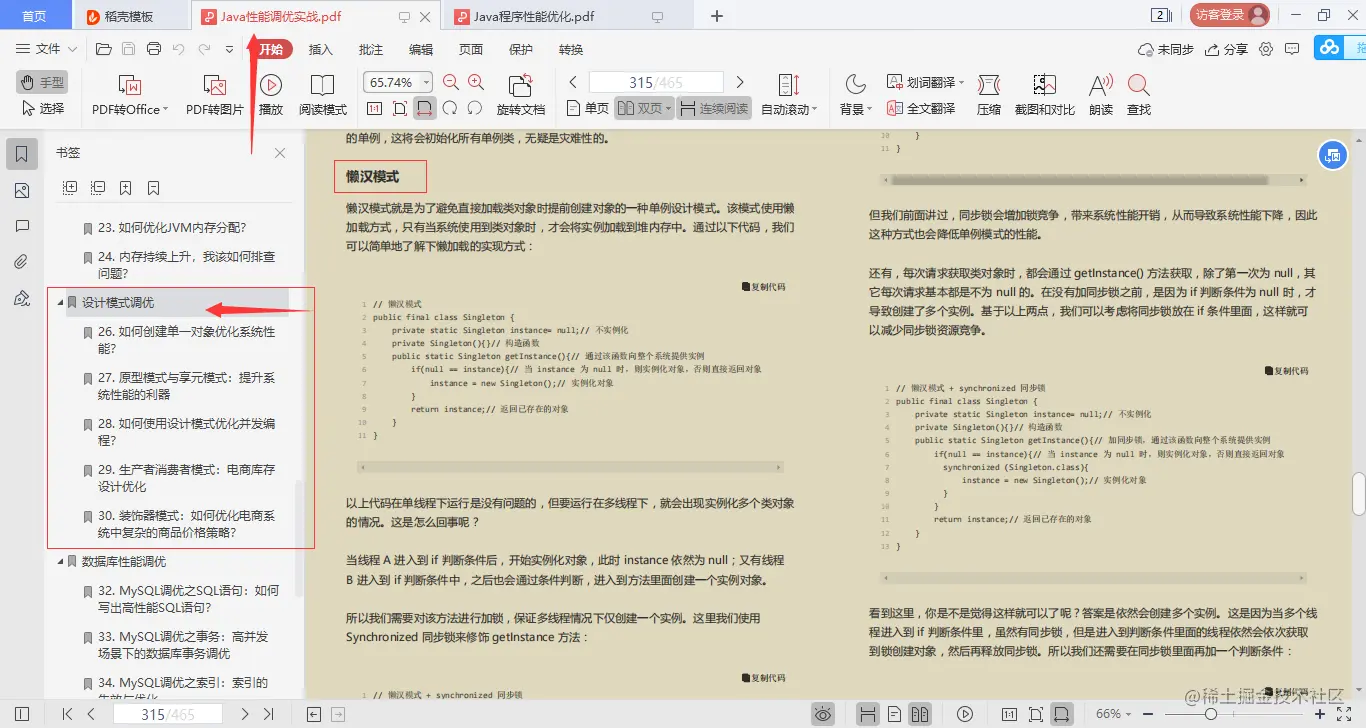The height and width of the screenshot is (728, 1366).
Task: Open the PDF转图片 tool
Action: click(213, 93)
